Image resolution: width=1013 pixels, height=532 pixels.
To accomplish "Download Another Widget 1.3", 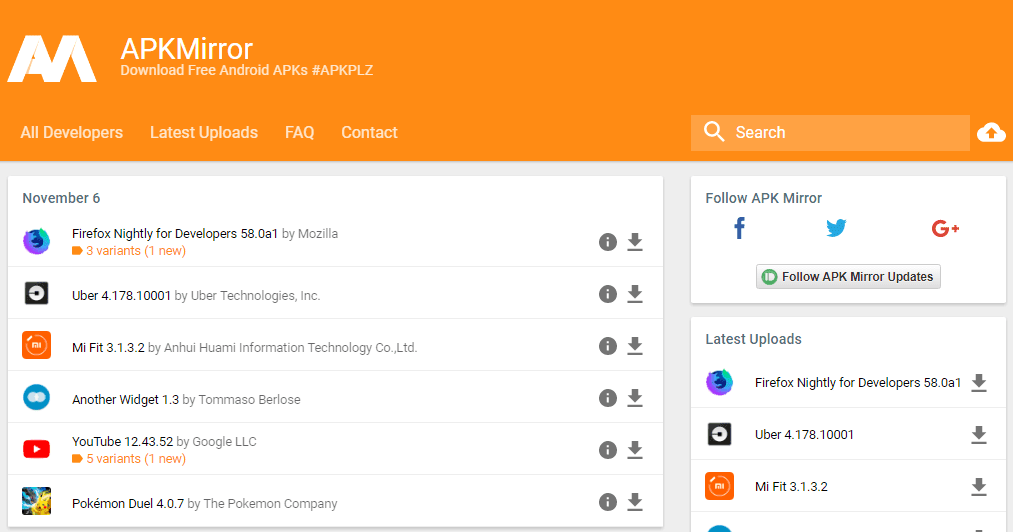I will (x=635, y=398).
